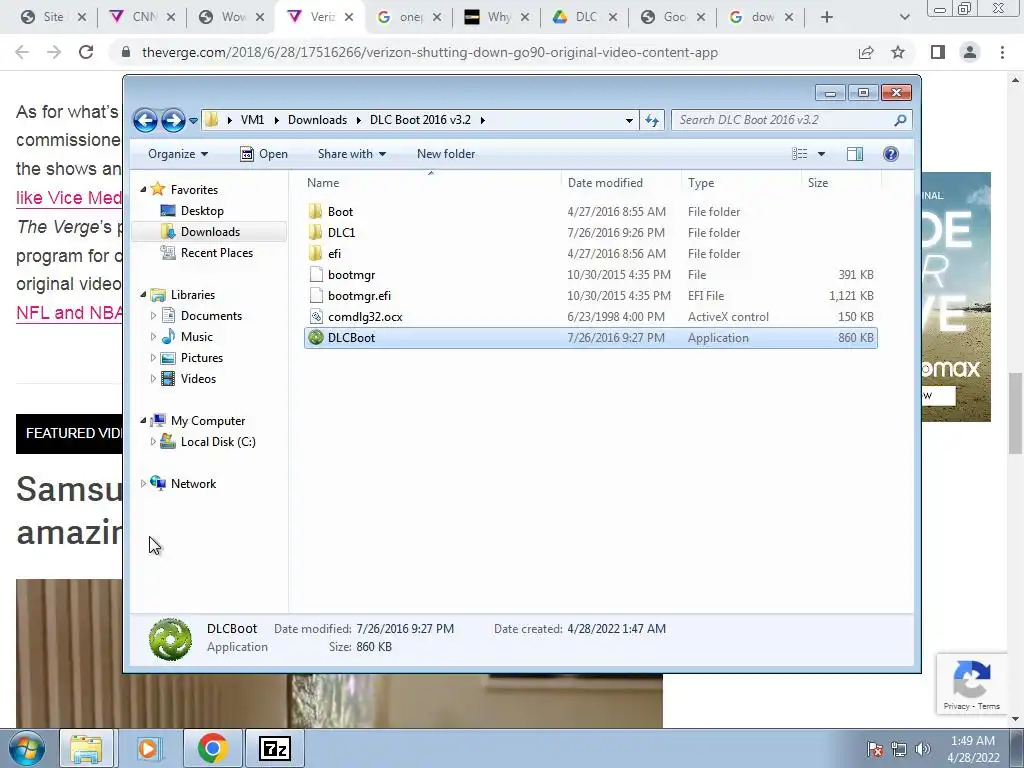This screenshot has width=1024, height=768.
Task: Sort by the Type column header
Action: [741, 183]
